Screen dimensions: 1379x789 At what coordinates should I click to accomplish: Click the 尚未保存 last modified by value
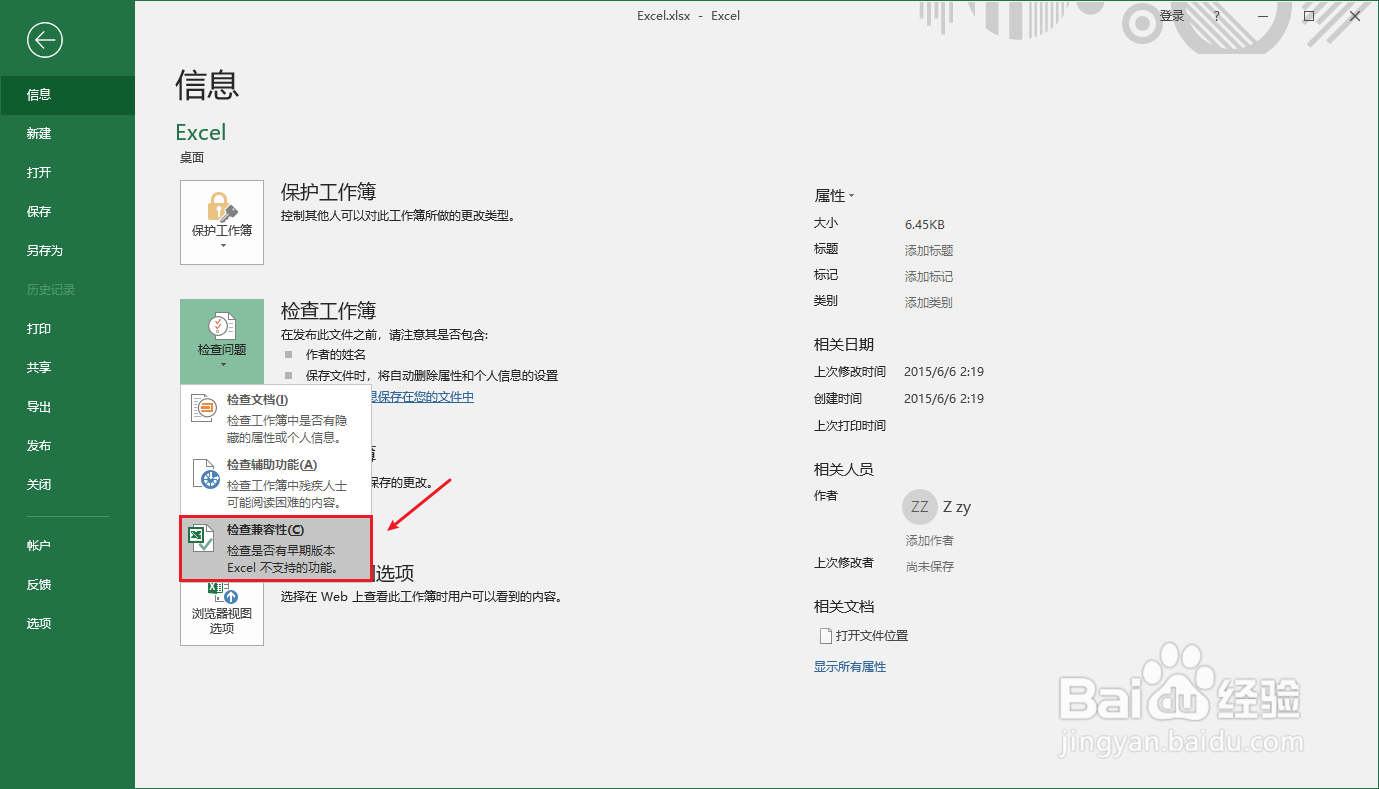(929, 567)
